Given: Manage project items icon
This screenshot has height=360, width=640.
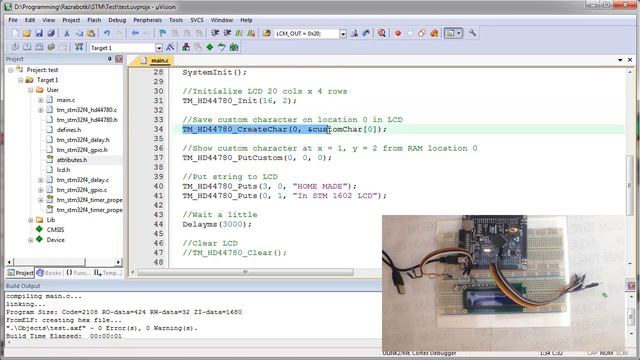Looking at the screenshot, I should pyautogui.click(x=186, y=47).
